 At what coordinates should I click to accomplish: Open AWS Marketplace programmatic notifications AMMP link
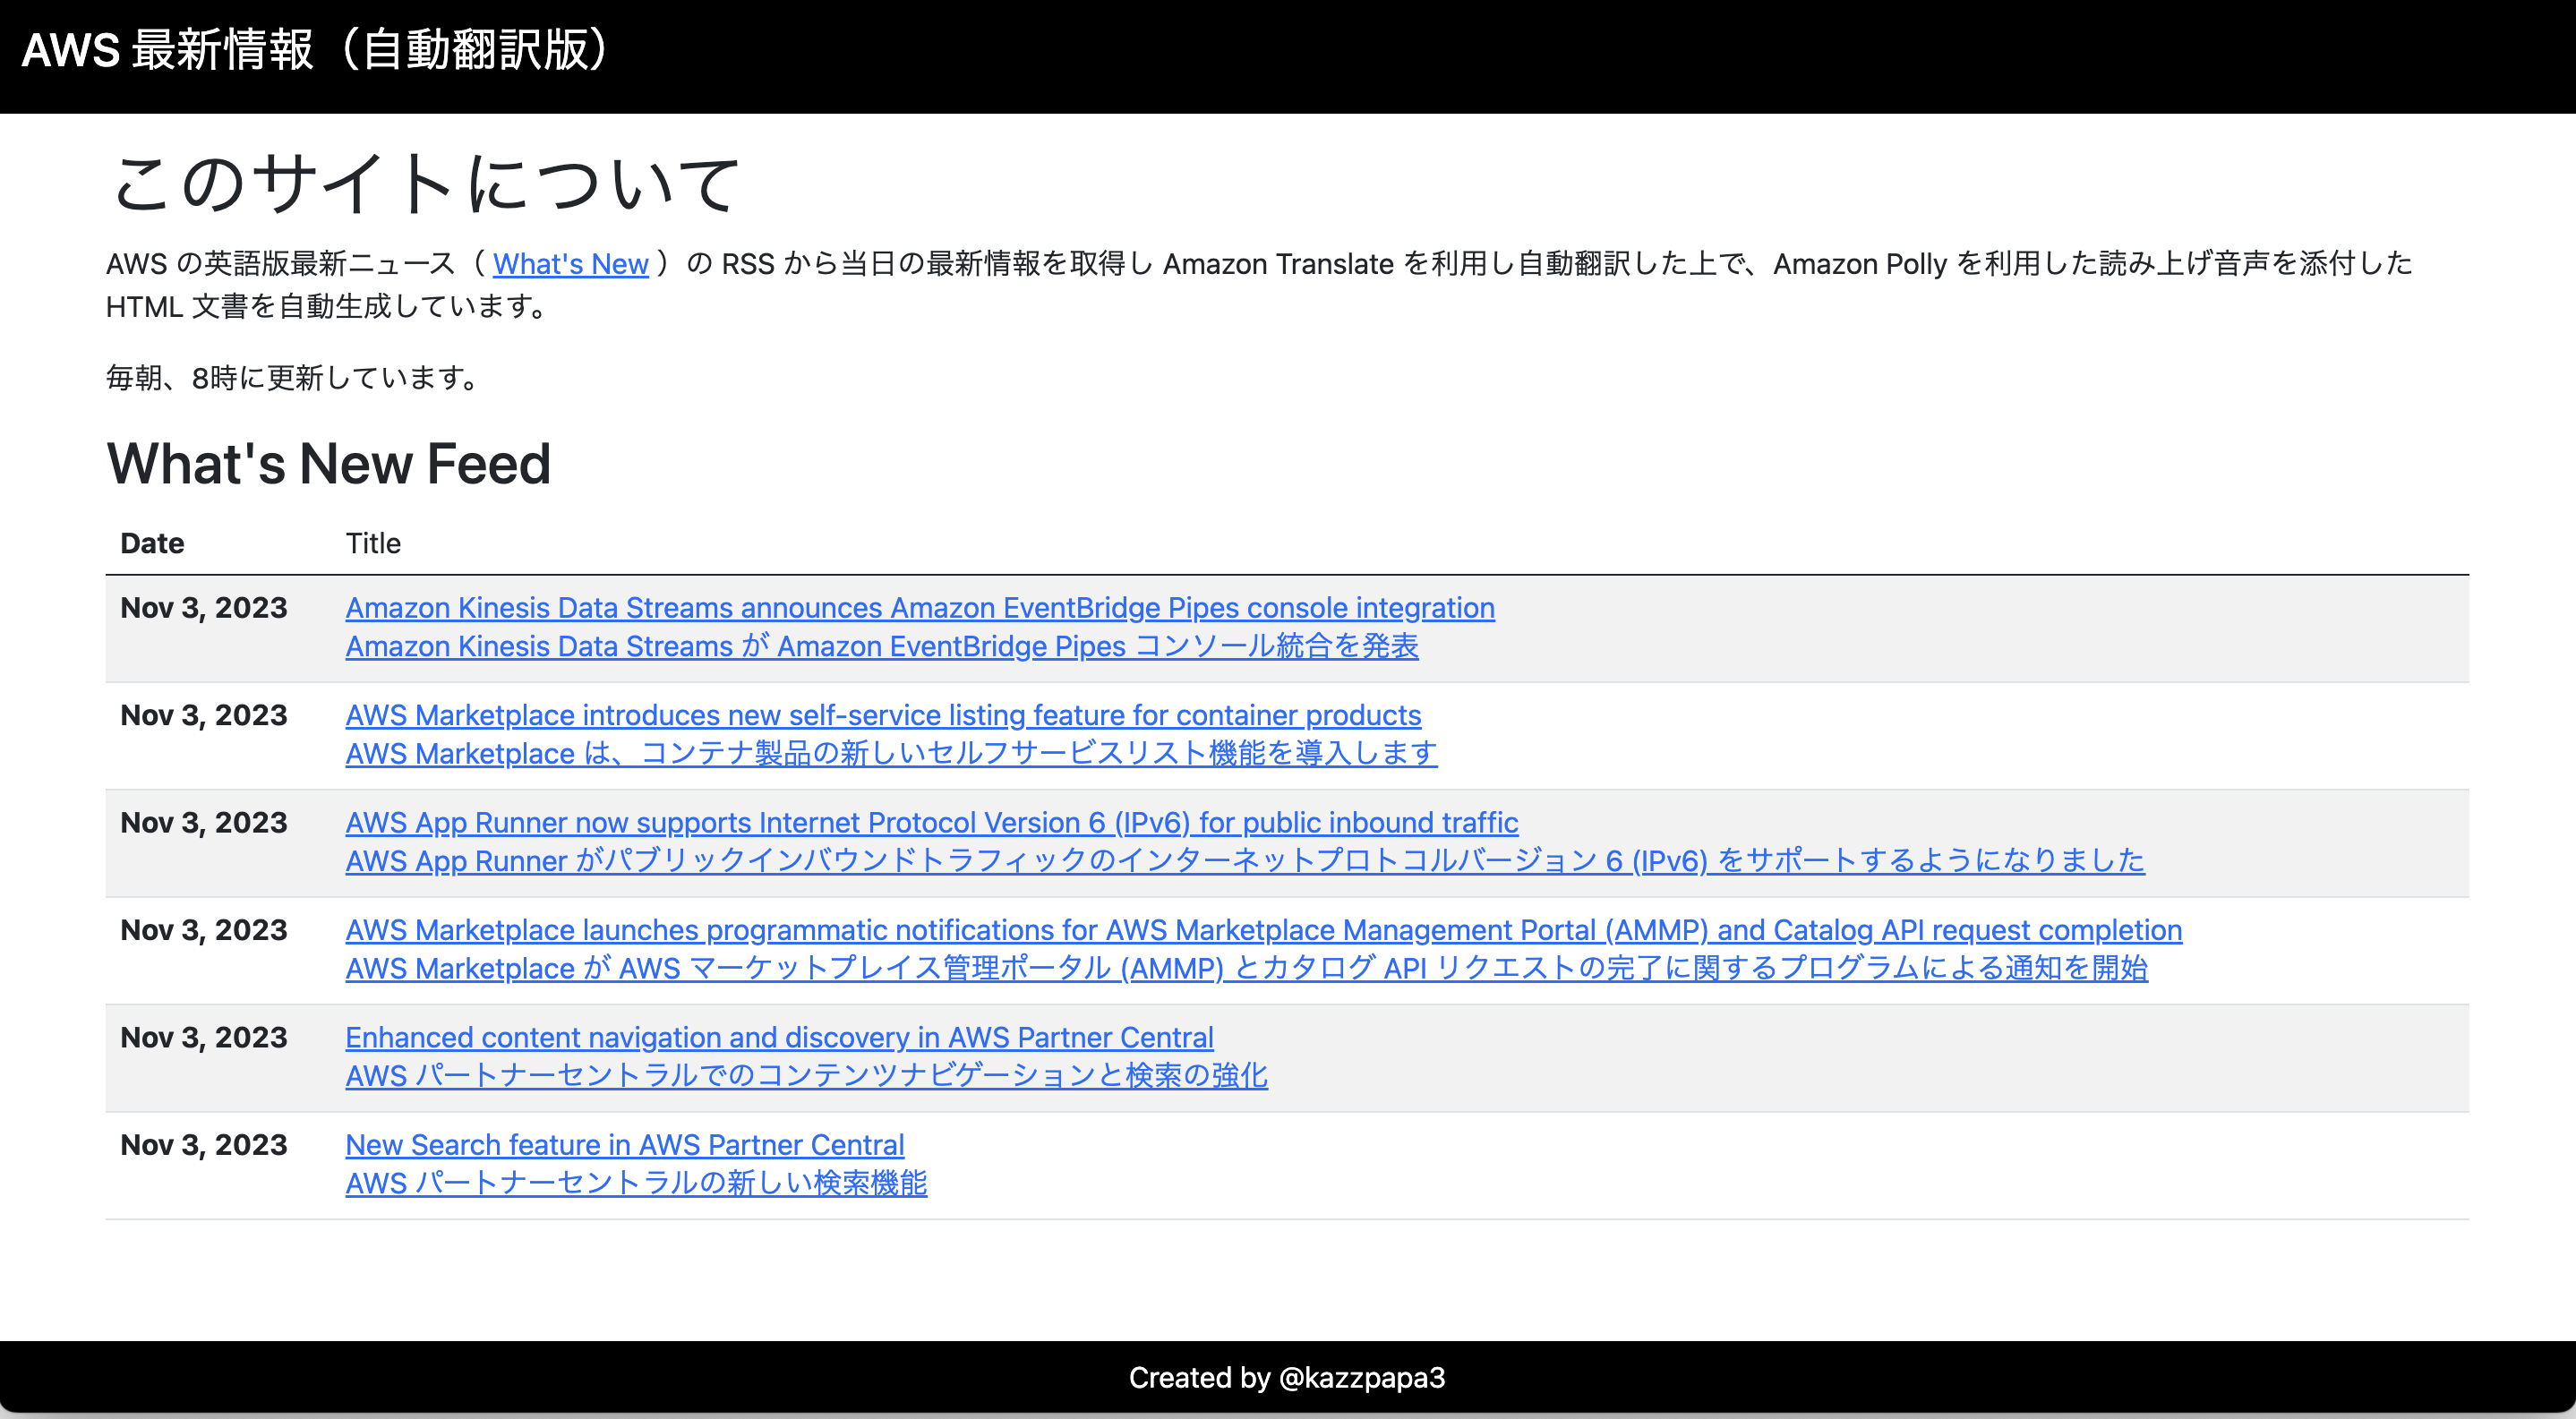(1264, 930)
